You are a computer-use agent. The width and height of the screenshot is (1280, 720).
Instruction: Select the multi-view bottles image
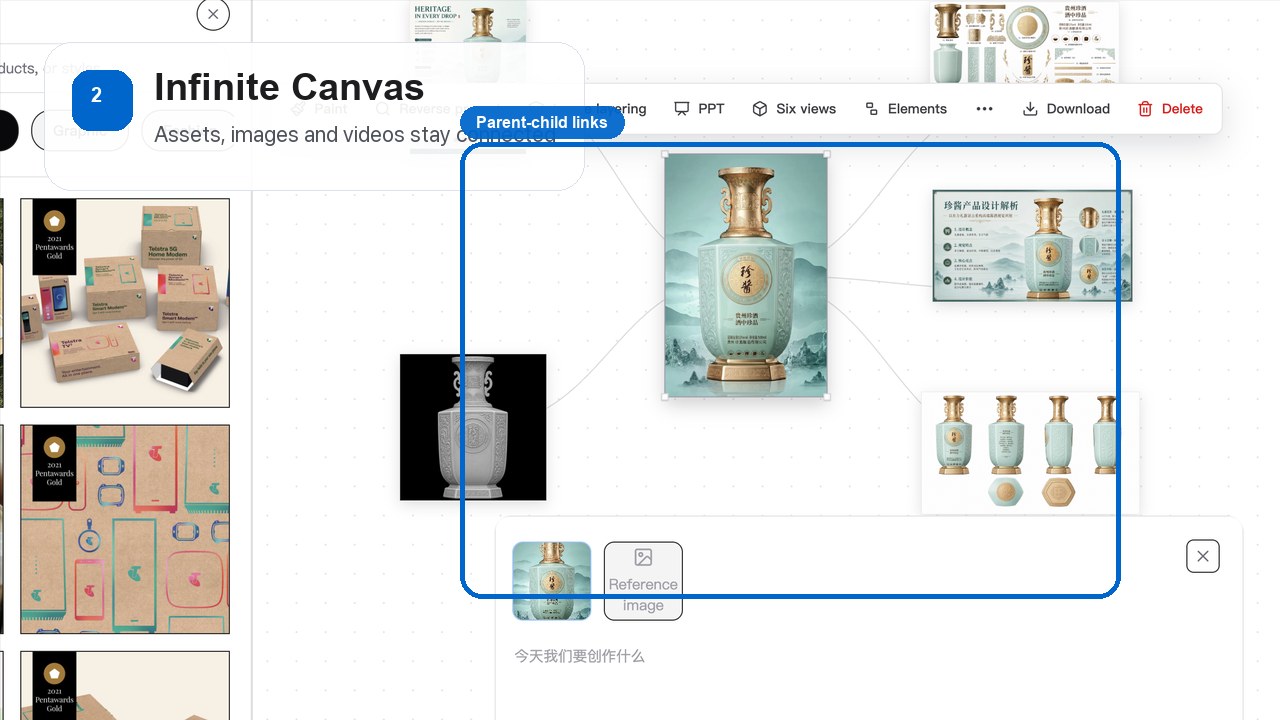tap(1030, 452)
